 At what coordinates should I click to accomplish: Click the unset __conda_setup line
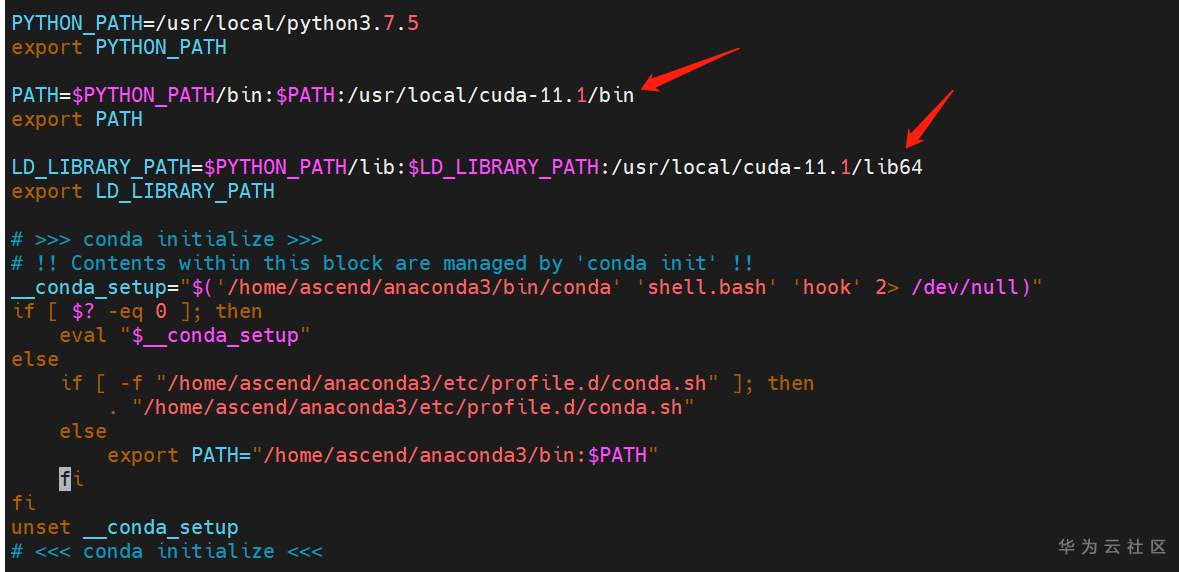pyautogui.click(x=125, y=527)
